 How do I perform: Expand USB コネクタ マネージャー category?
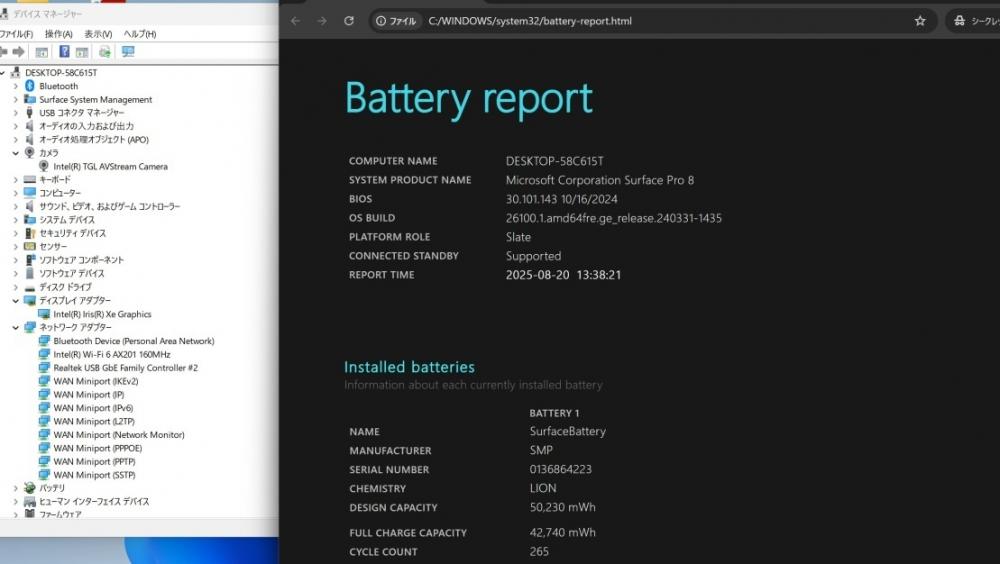[x=16, y=113]
